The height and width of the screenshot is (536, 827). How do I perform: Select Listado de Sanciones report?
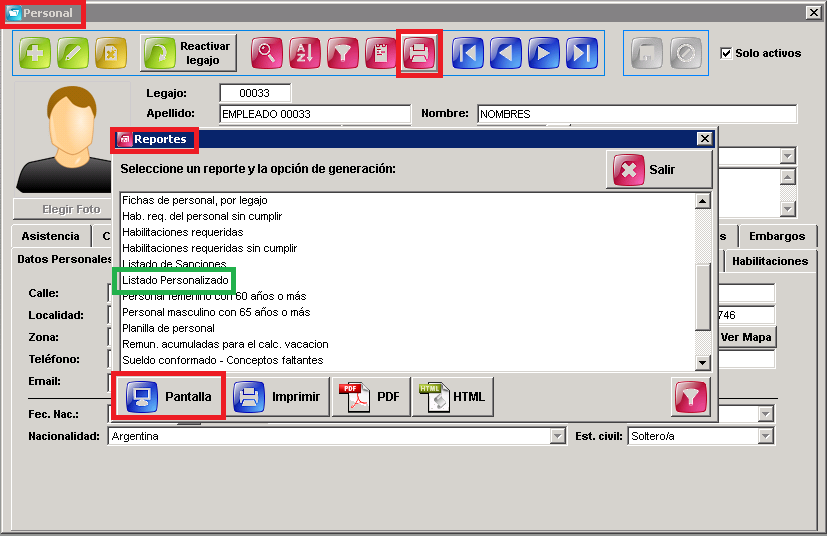(x=174, y=264)
